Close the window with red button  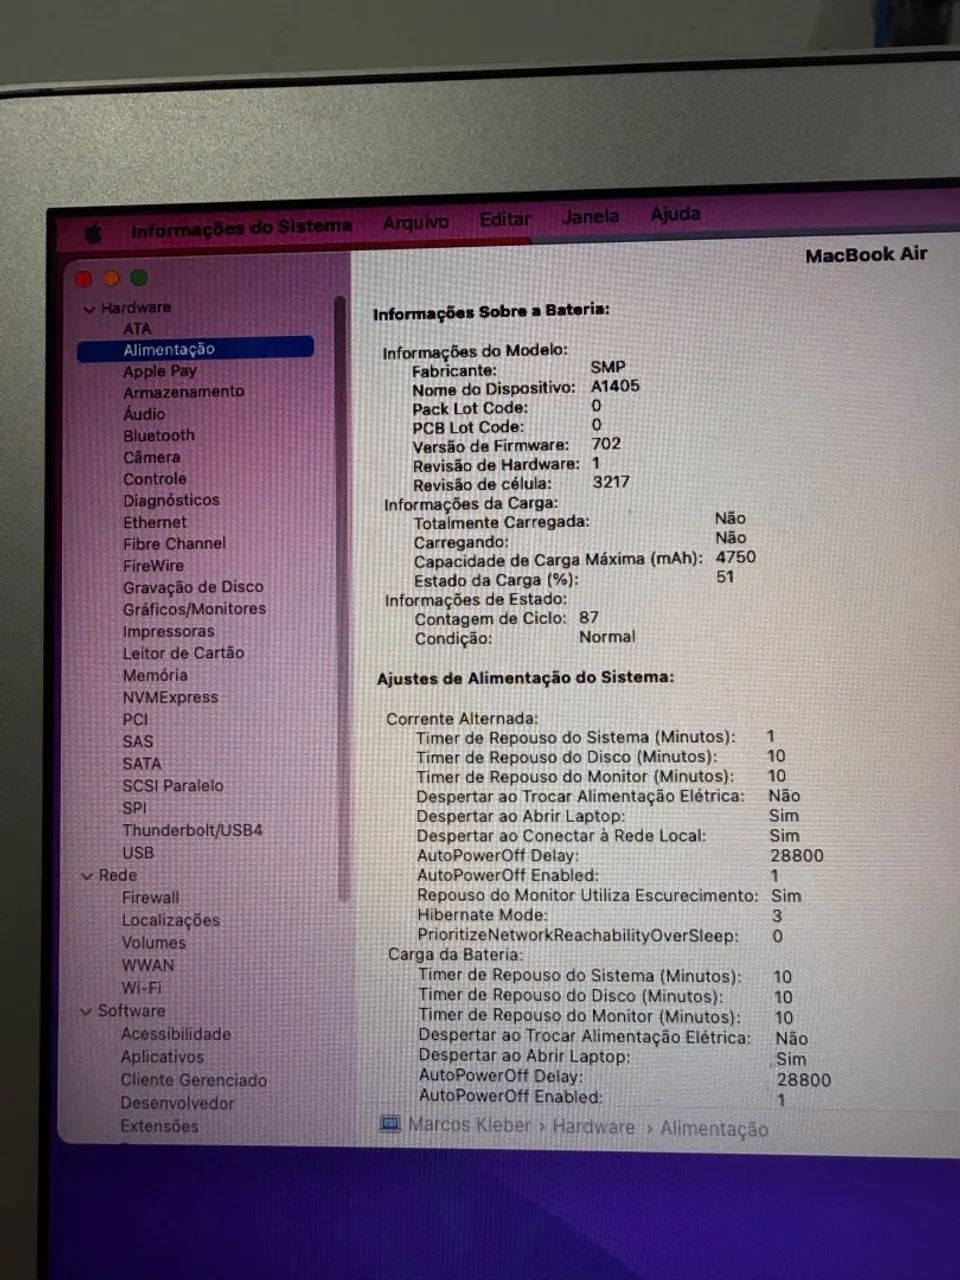pyautogui.click(x=85, y=279)
